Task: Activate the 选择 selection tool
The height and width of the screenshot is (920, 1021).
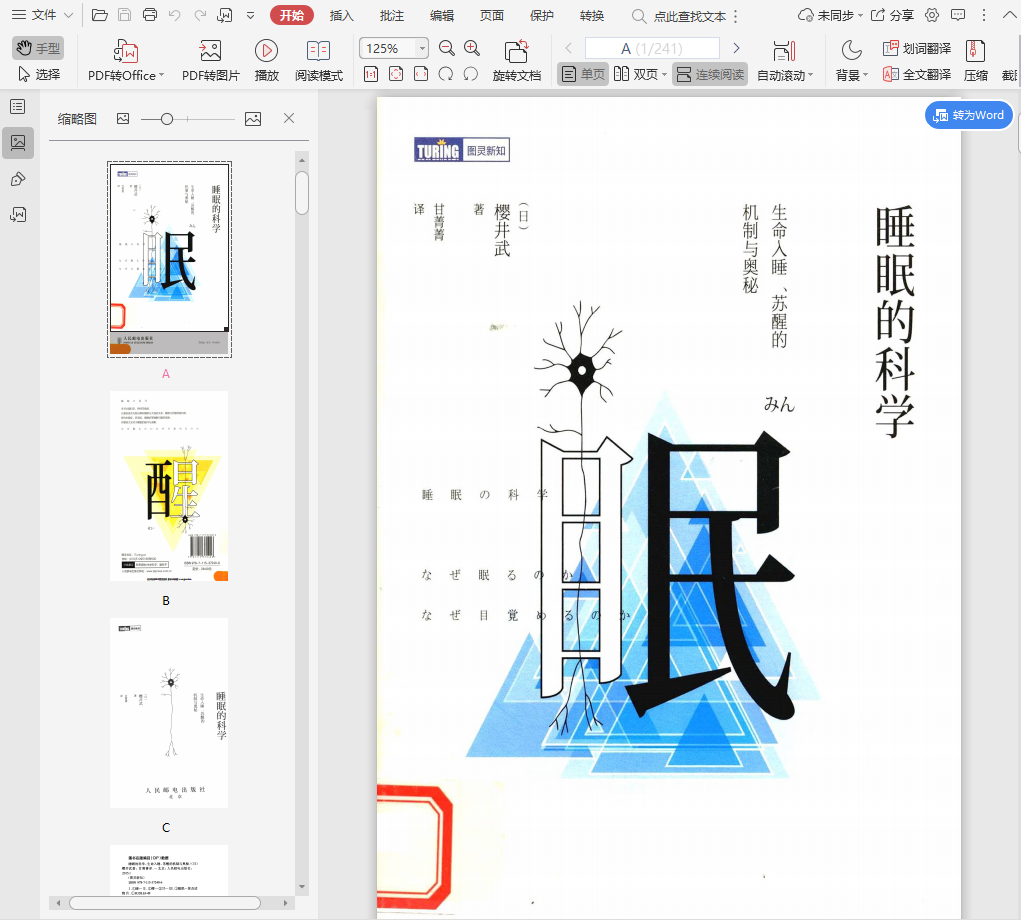Action: click(38, 74)
